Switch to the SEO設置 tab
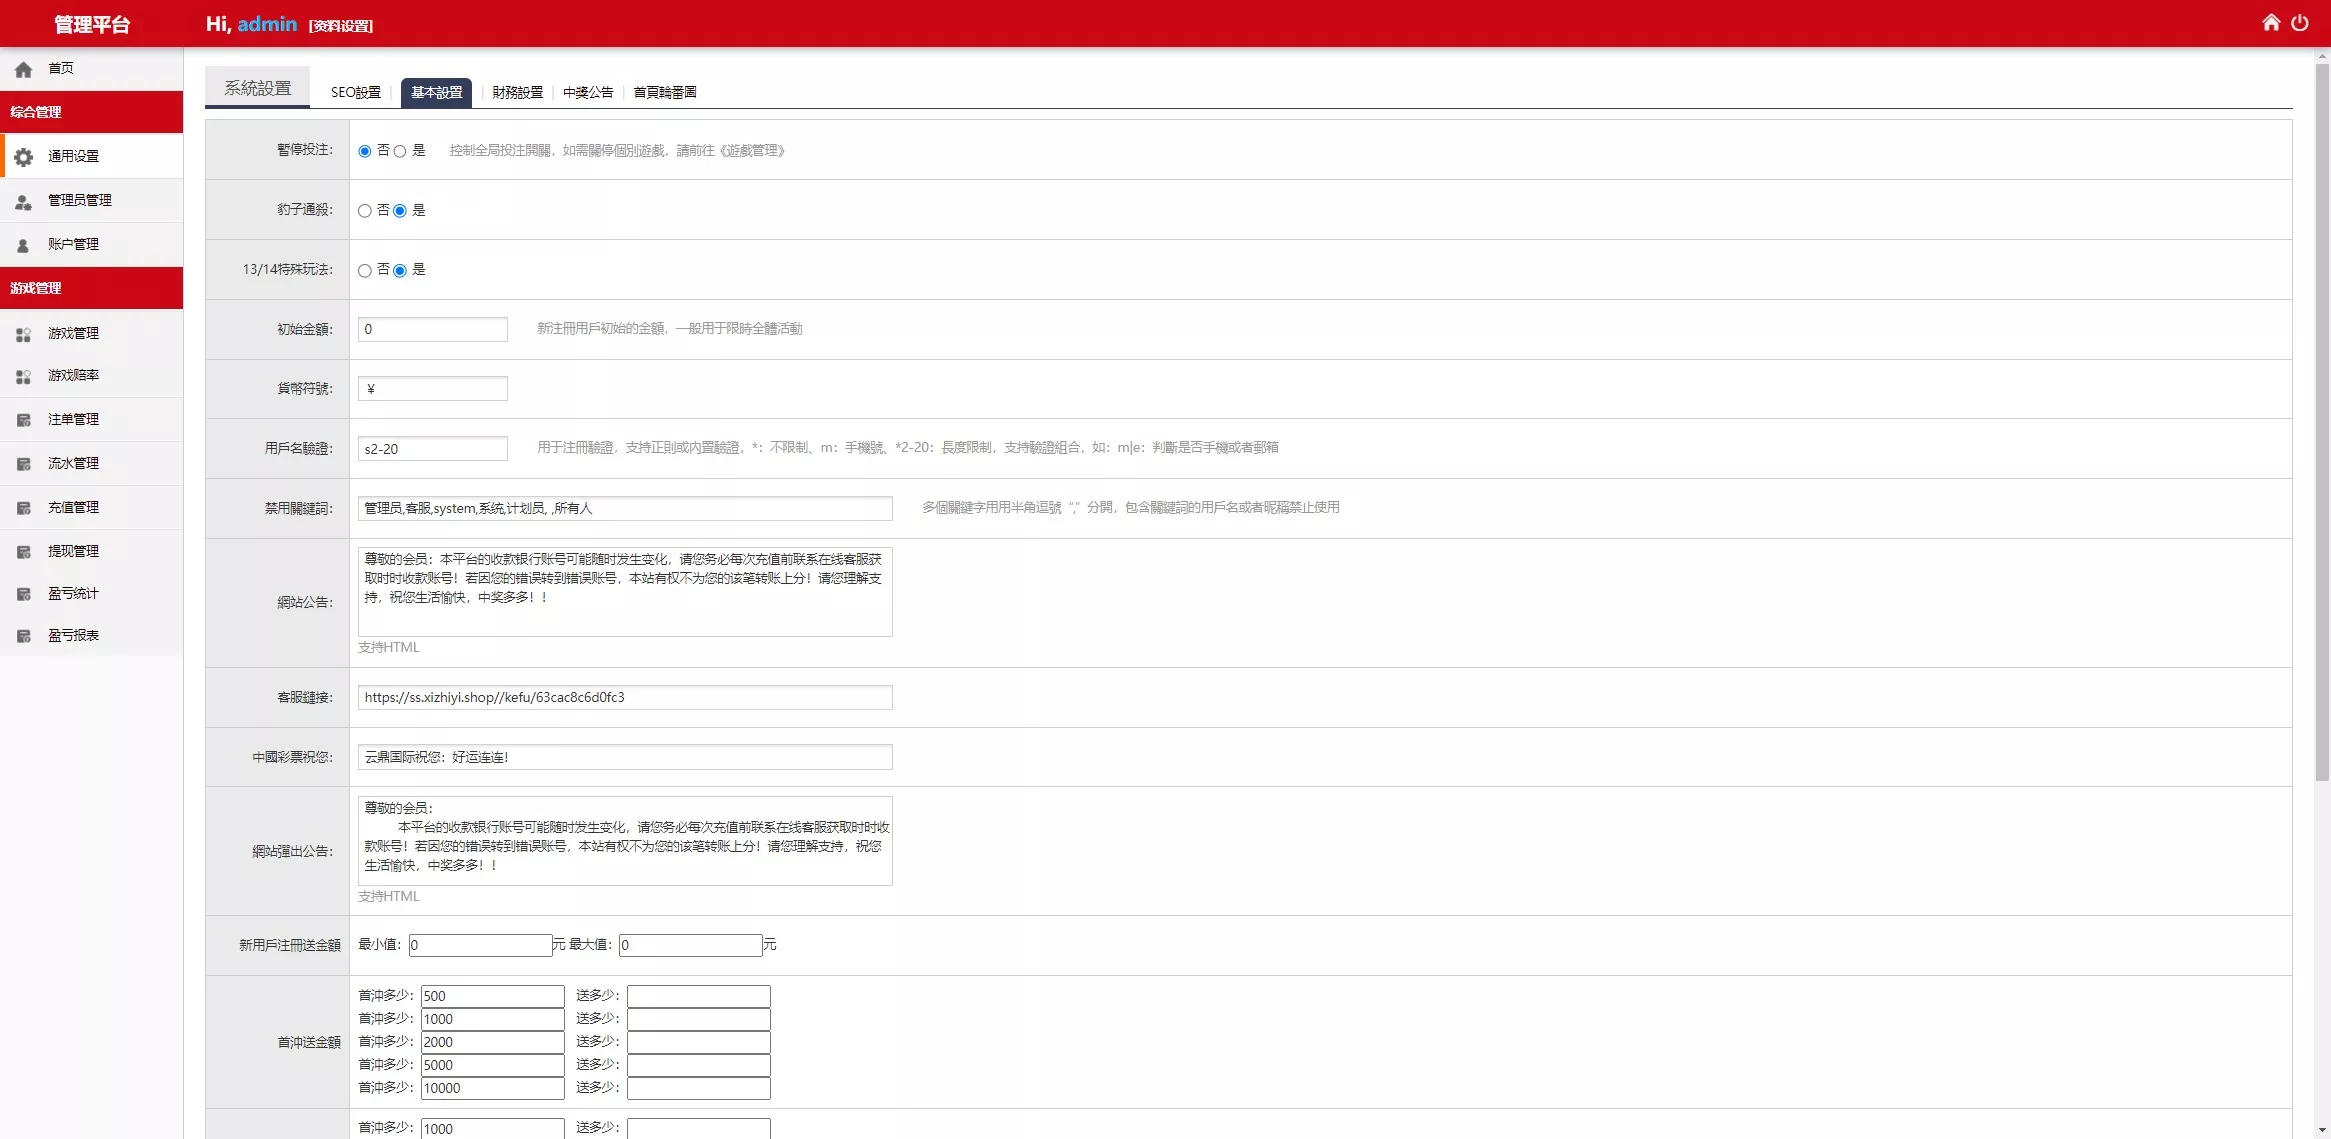The height and width of the screenshot is (1139, 2331). pyautogui.click(x=355, y=92)
